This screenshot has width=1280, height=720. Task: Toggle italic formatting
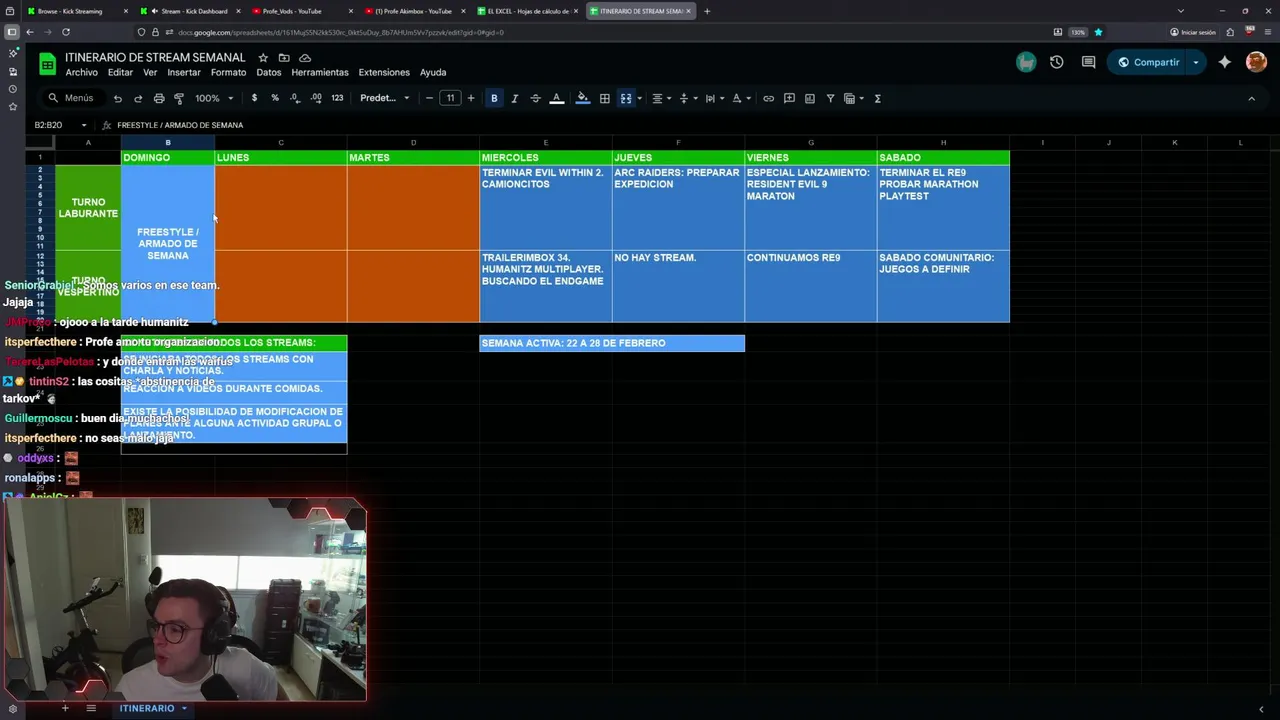tap(514, 98)
